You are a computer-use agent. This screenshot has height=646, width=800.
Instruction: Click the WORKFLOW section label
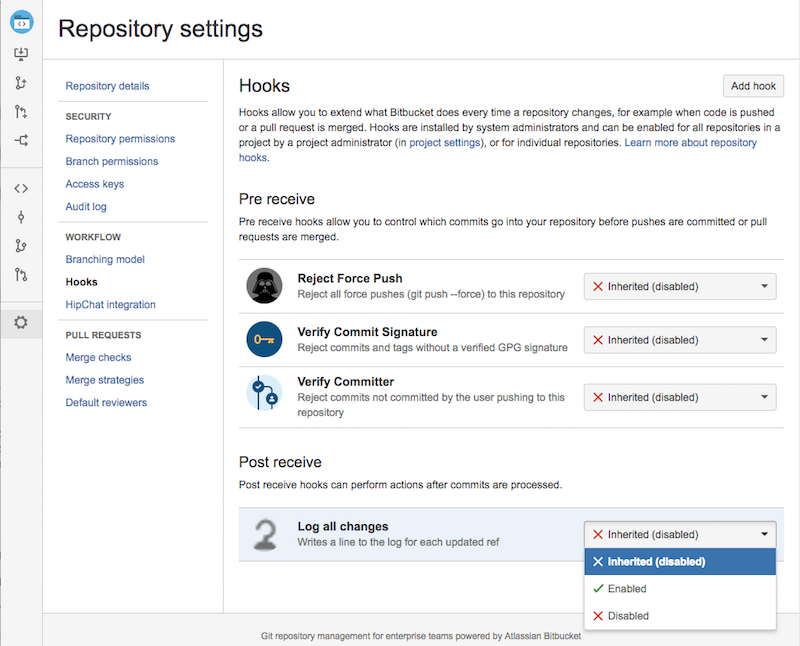coord(93,237)
